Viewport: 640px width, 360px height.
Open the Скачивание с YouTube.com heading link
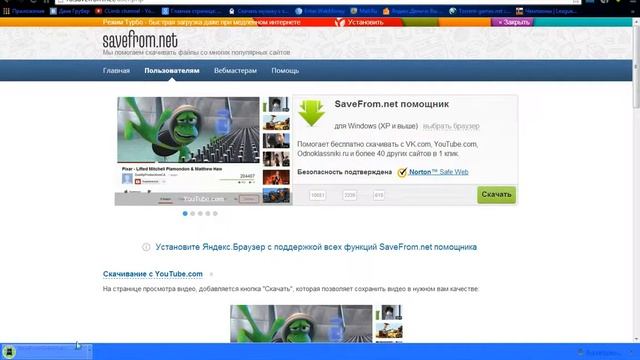click(x=153, y=274)
